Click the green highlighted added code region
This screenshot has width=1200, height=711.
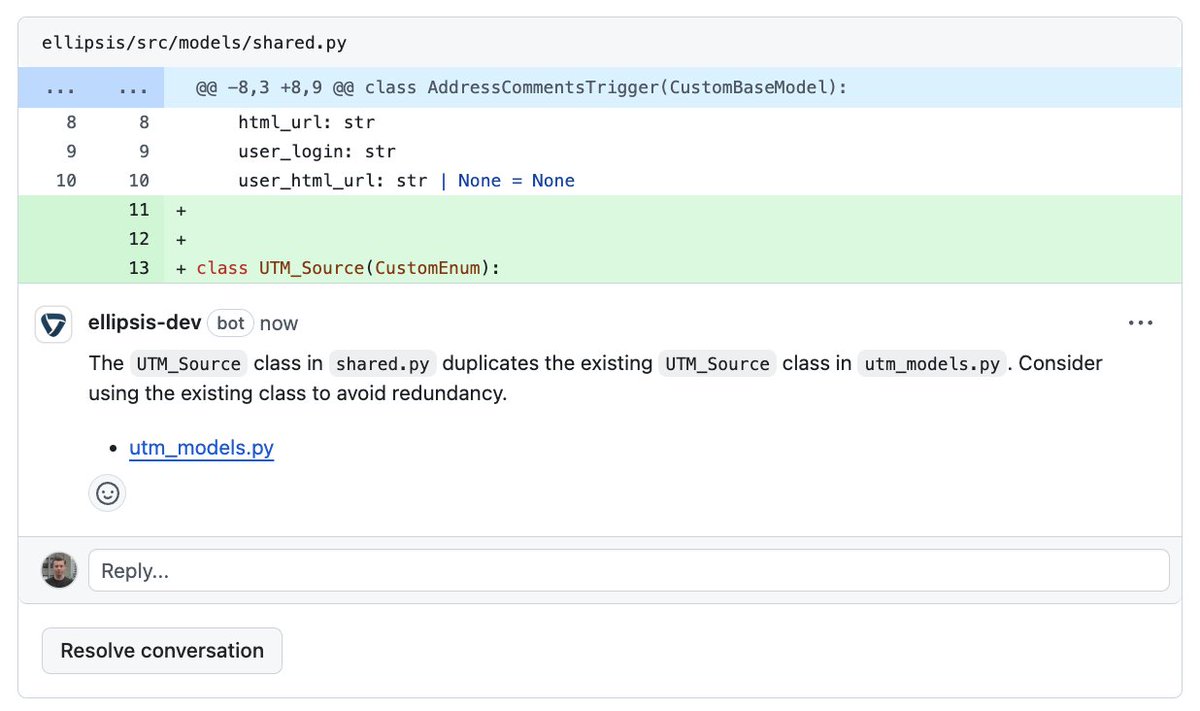[x=600, y=239]
